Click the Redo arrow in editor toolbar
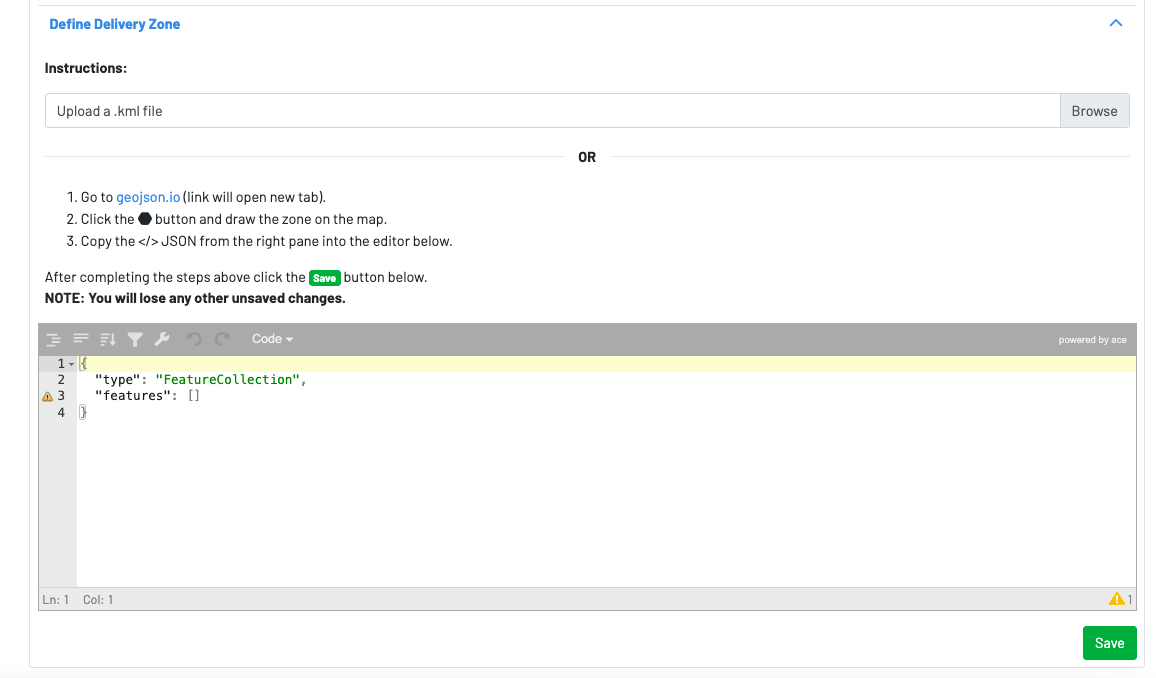The image size is (1156, 678). [222, 339]
